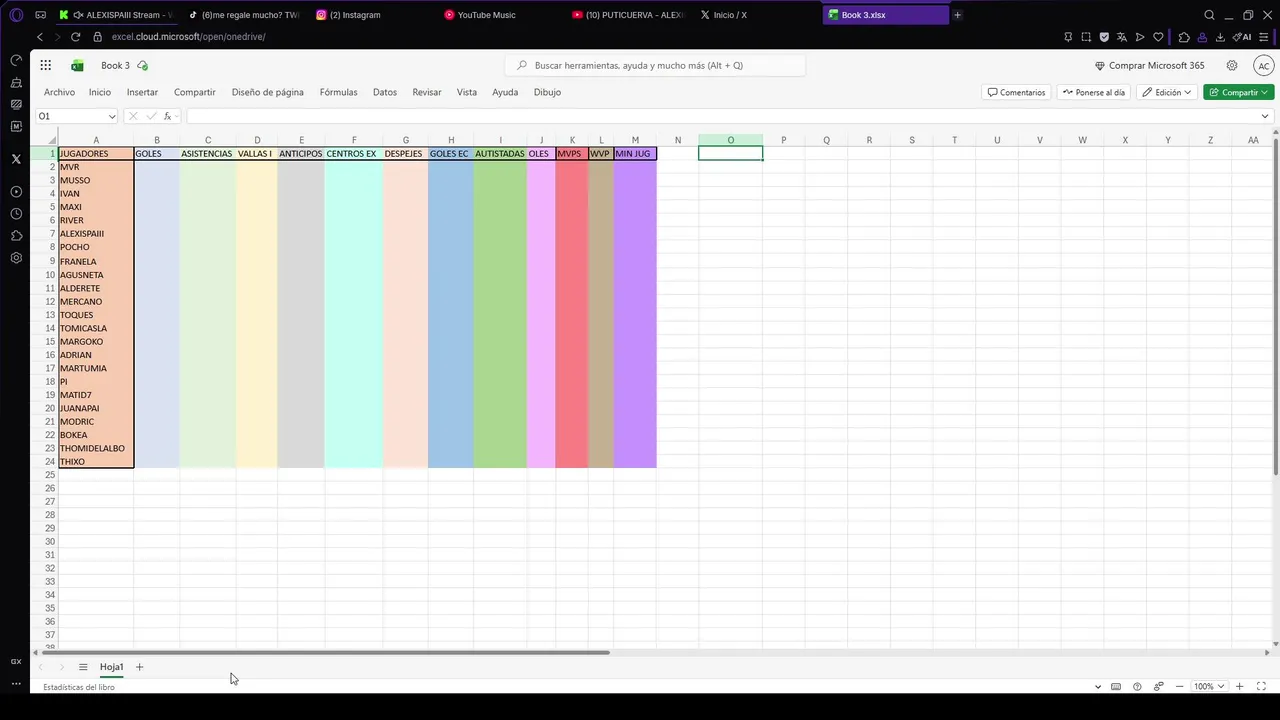Image resolution: width=1280 pixels, height=720 pixels.
Task: Go back in the browser
Action: pos(39,37)
